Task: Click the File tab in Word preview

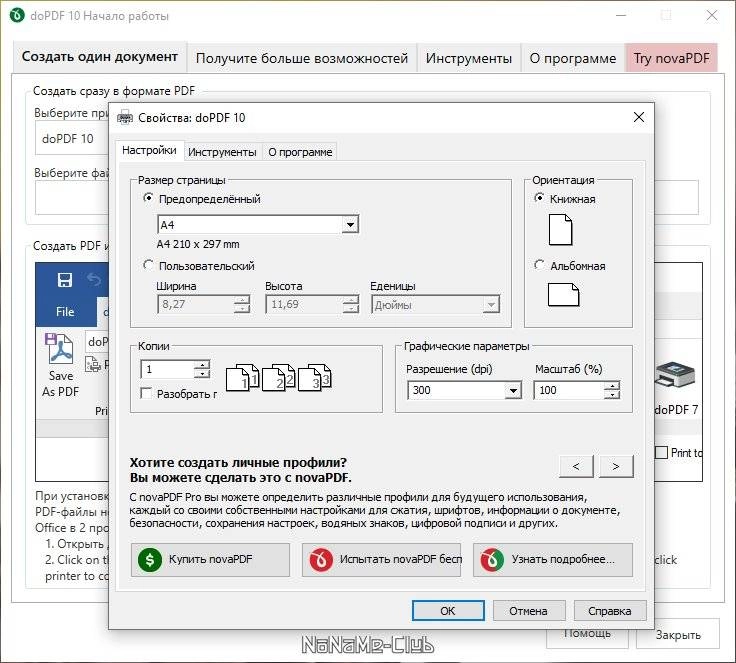Action: (65, 312)
